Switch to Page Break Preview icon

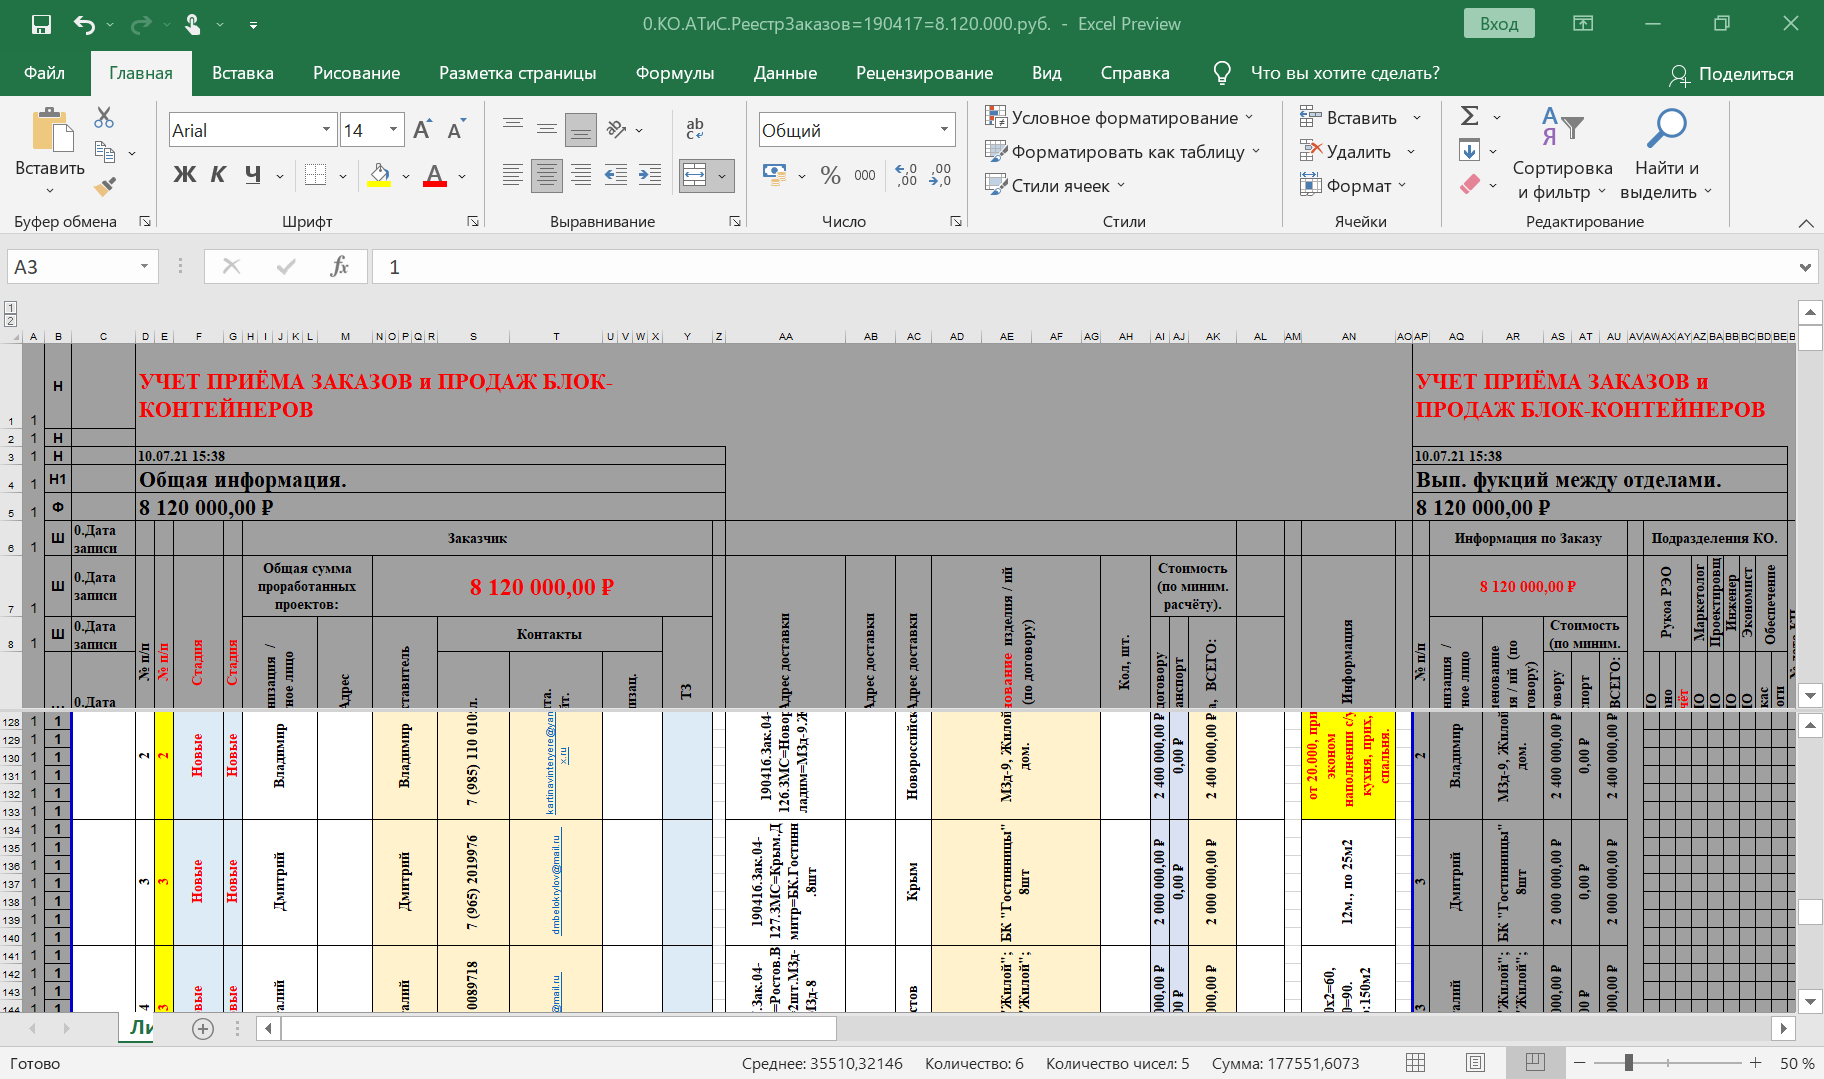[x=1535, y=1062]
